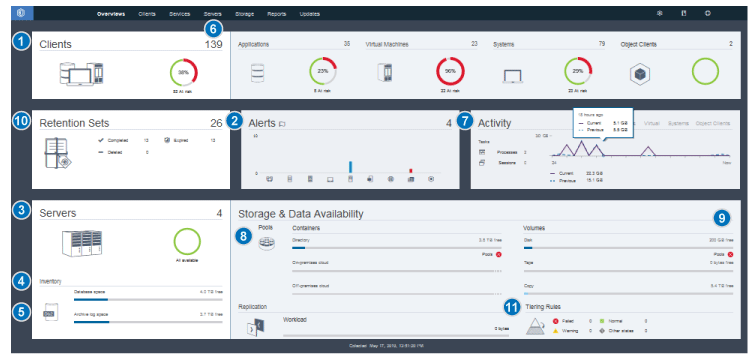The width and height of the screenshot is (756, 360).
Task: Click the Clients 38% at-risk donut chart
Action: tap(184, 73)
